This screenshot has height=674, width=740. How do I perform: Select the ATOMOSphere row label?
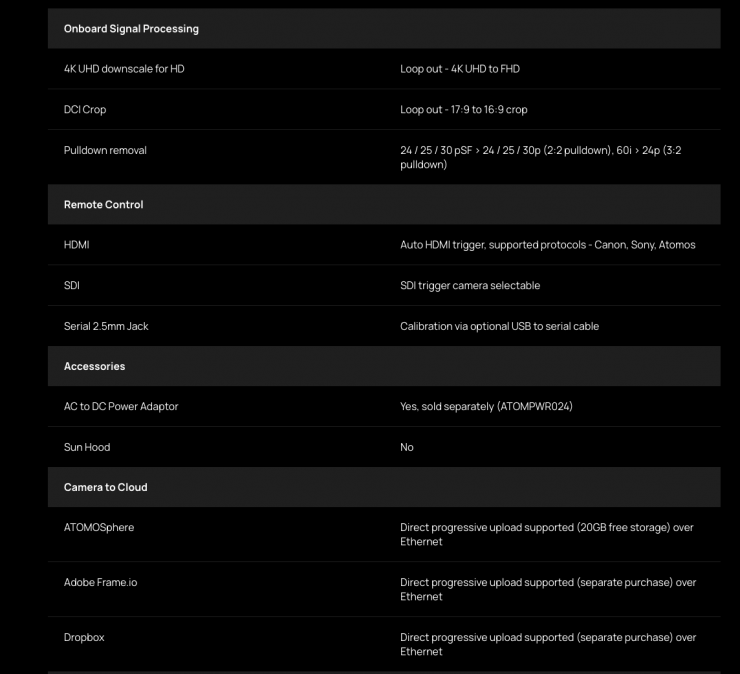[x=99, y=527]
